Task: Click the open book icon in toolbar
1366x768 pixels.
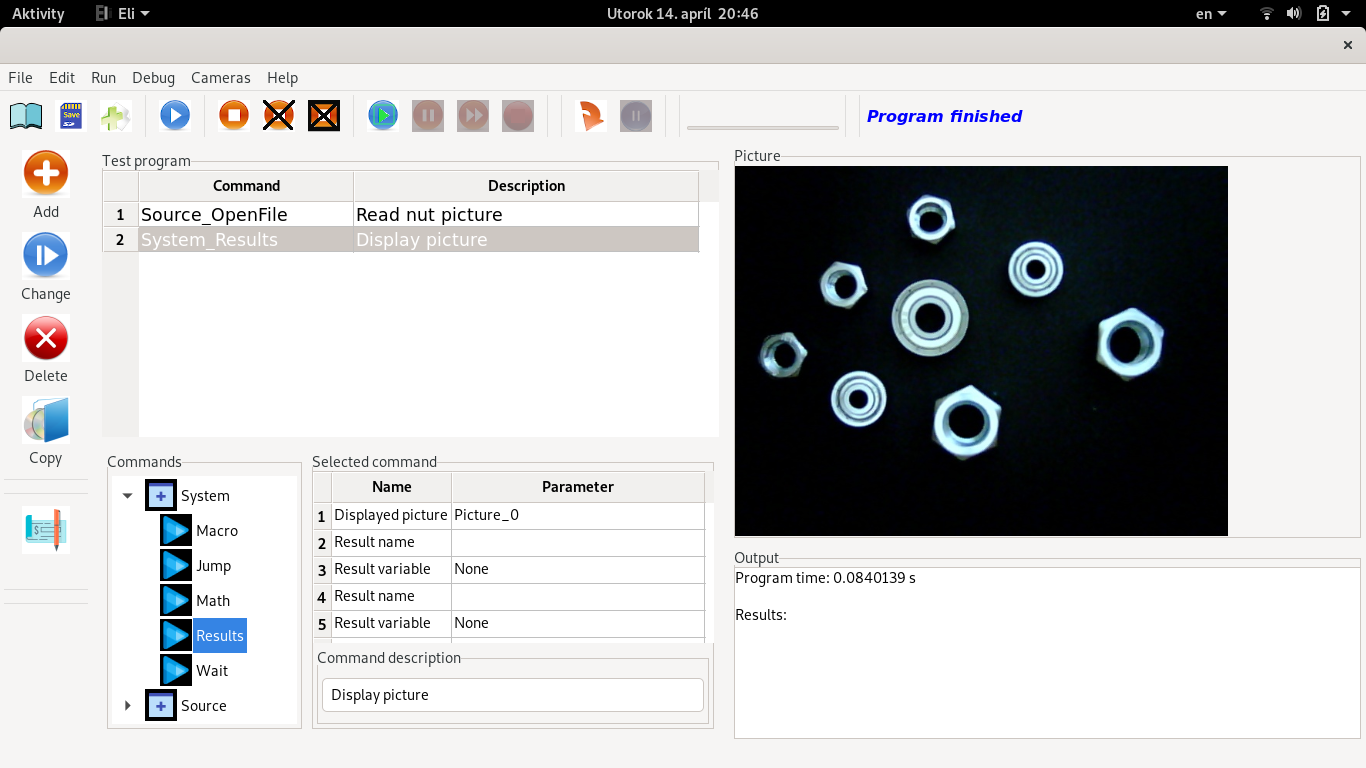Action: tap(26, 116)
